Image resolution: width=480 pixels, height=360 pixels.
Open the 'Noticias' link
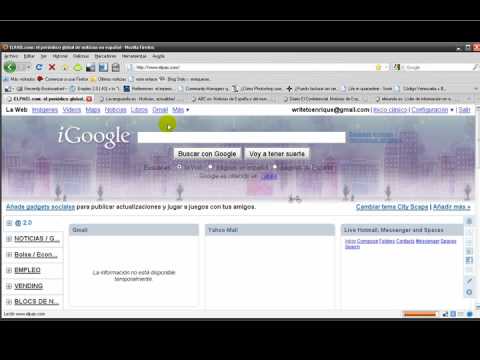[x=115, y=110]
